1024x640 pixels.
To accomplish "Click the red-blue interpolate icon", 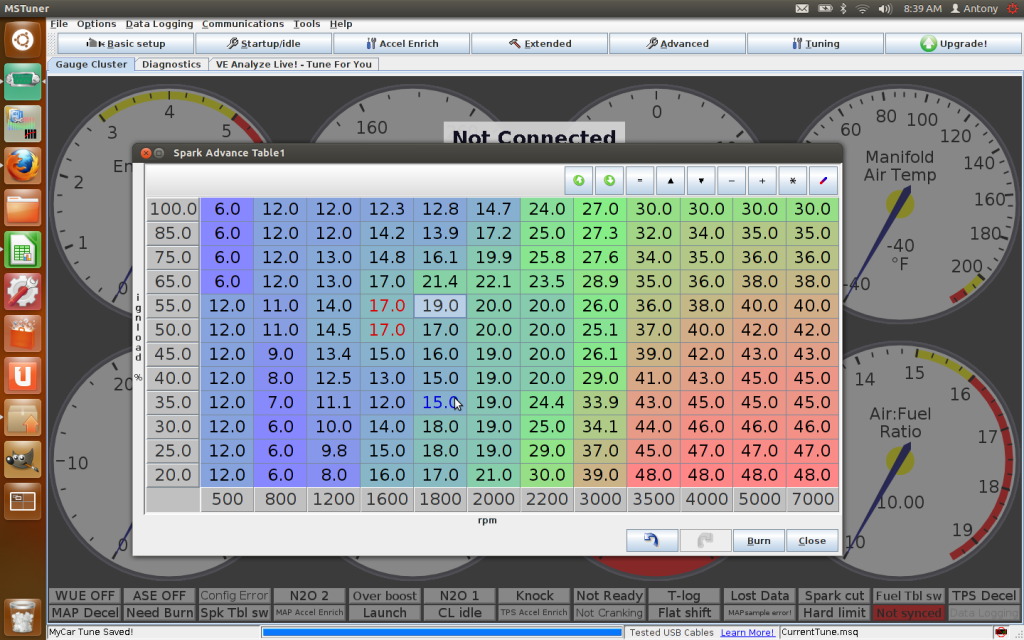I will [823, 181].
